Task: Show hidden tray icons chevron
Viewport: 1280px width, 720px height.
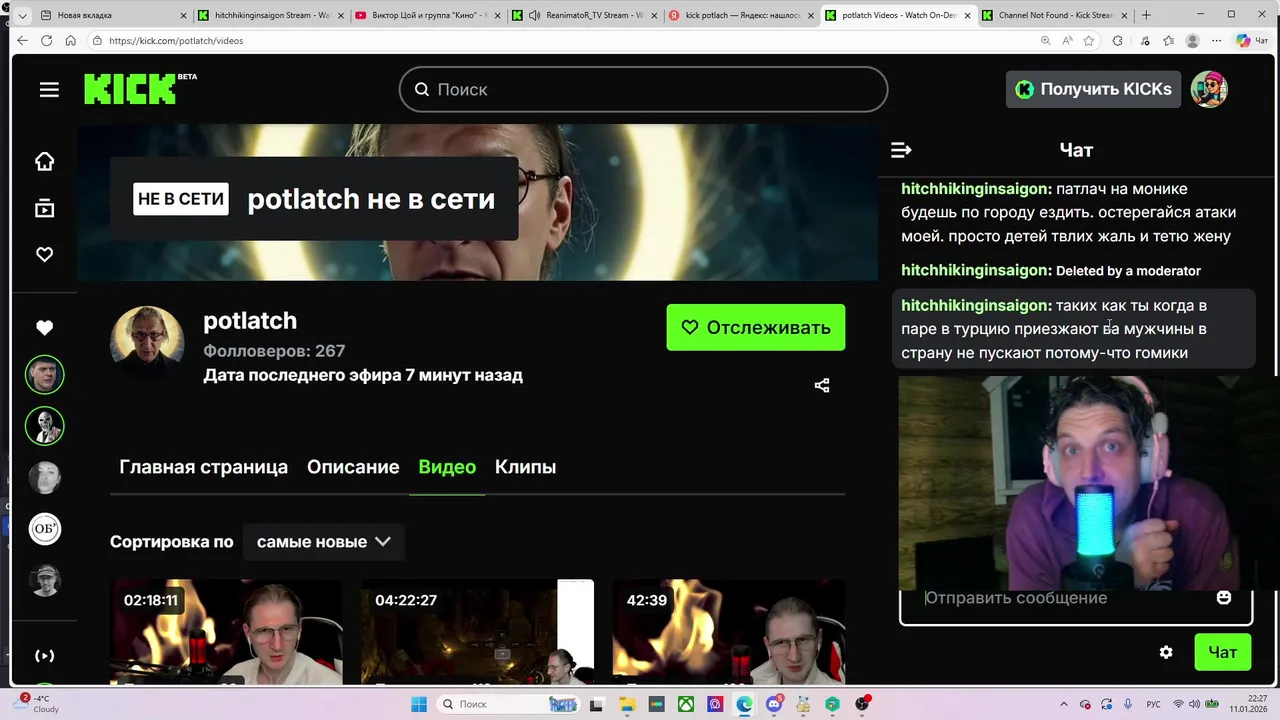Action: 1064,704
